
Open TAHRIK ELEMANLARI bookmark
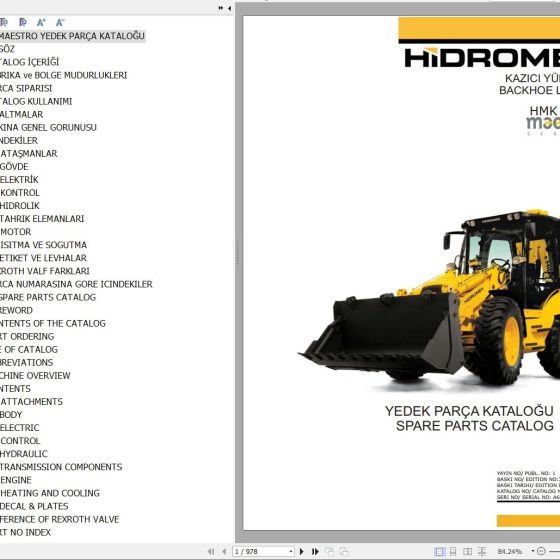[x=42, y=219]
